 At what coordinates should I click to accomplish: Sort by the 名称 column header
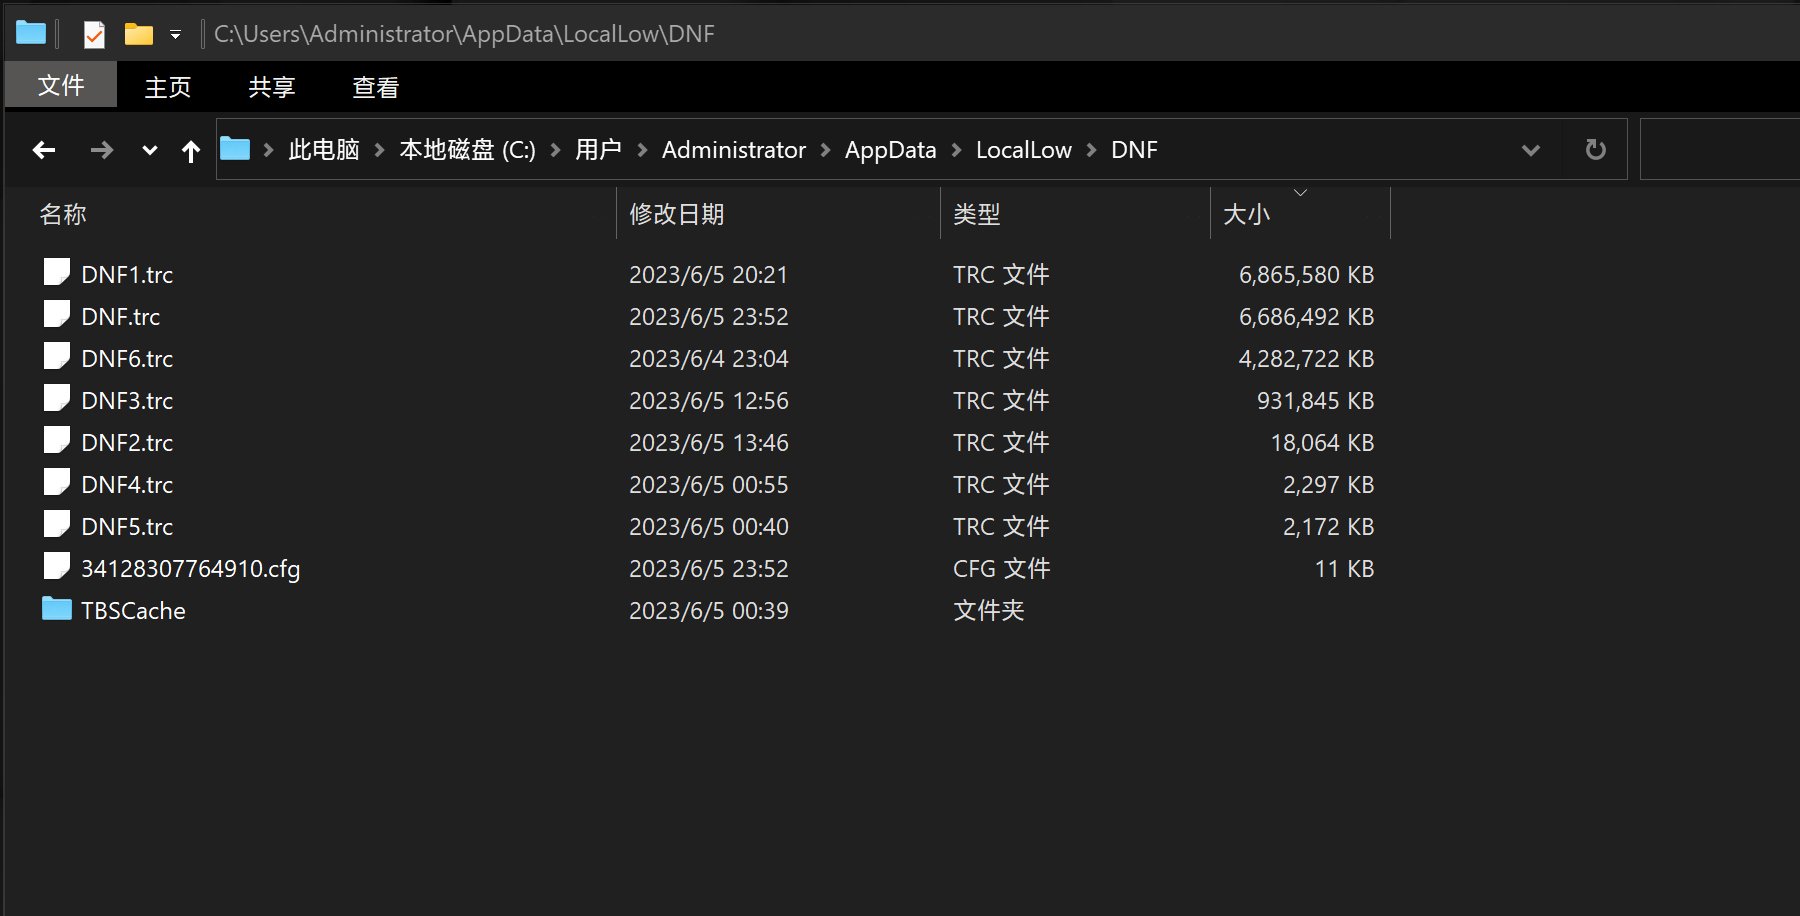(63, 214)
